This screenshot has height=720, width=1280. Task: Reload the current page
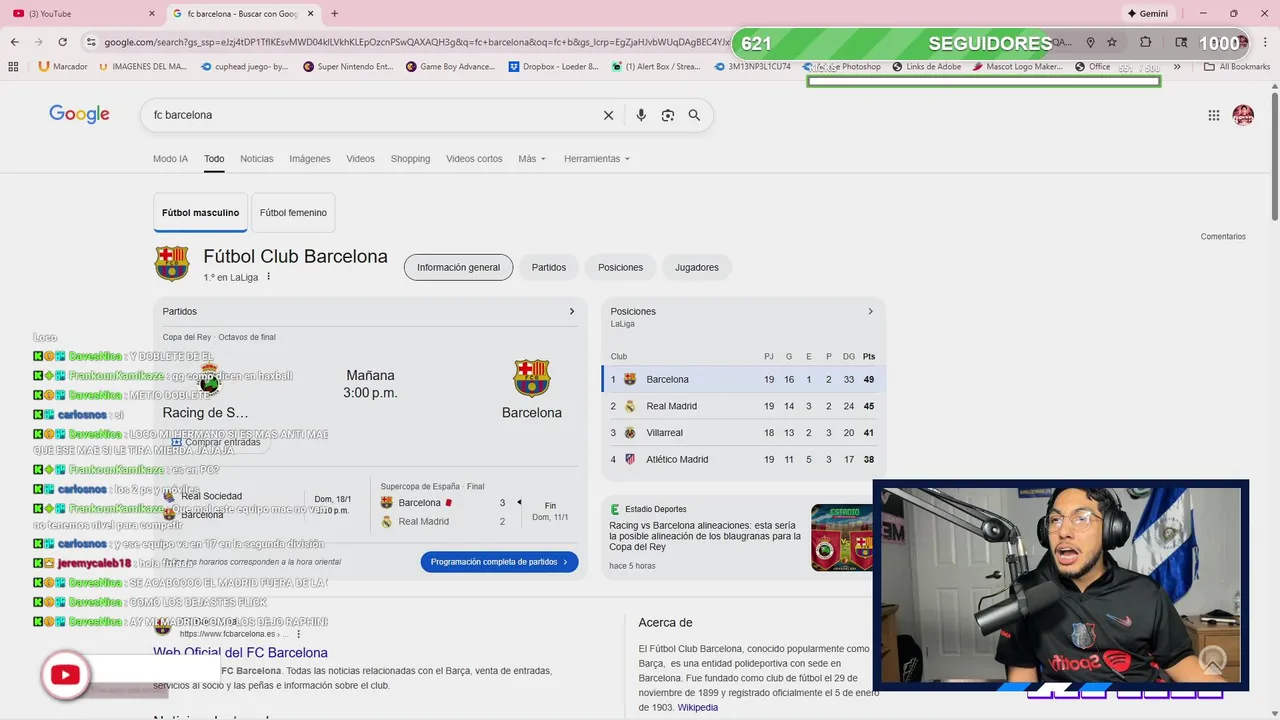(x=62, y=42)
